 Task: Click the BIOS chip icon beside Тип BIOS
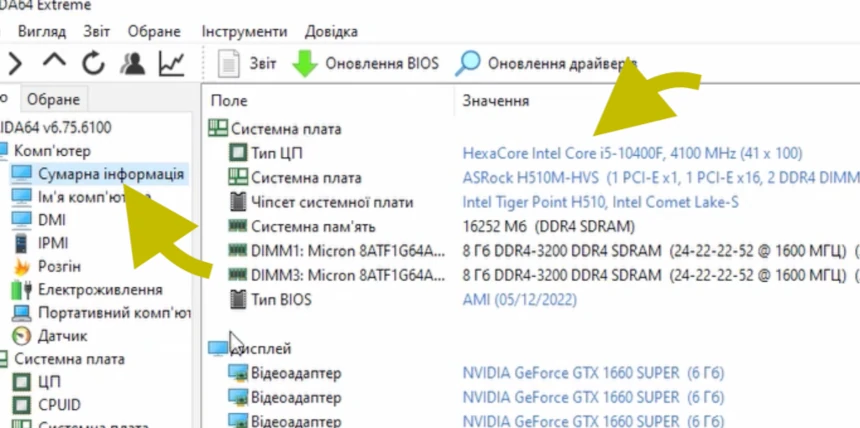pos(238,300)
